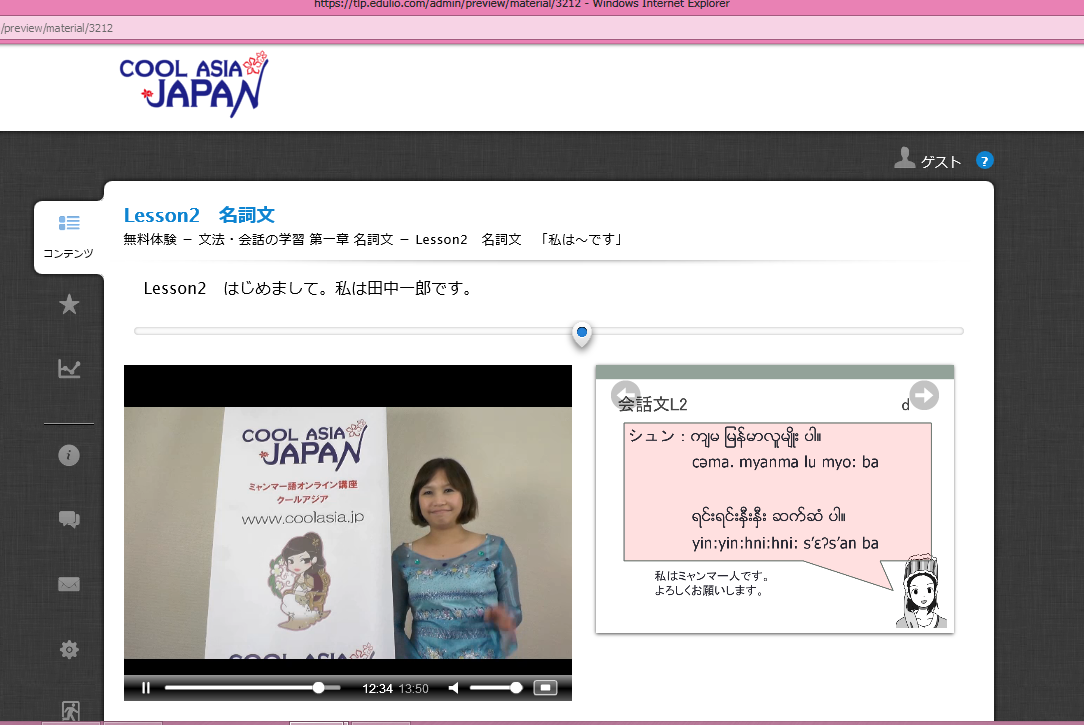Click the star favorites icon in sidebar

(x=69, y=305)
